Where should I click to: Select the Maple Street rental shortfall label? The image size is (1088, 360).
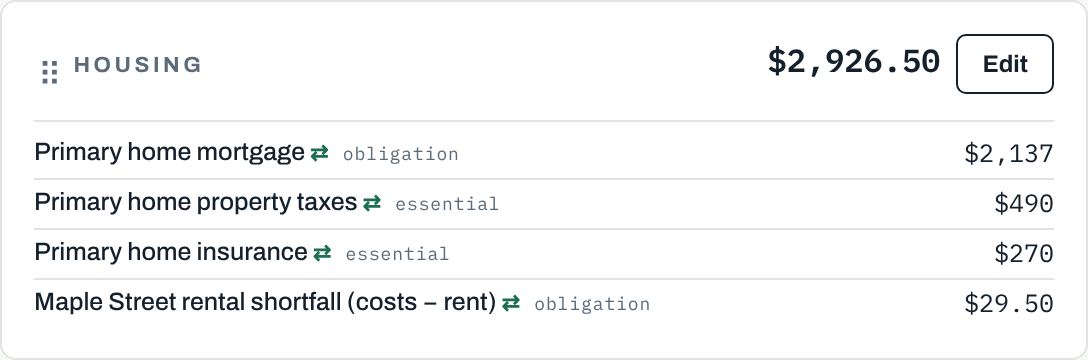coord(265,302)
